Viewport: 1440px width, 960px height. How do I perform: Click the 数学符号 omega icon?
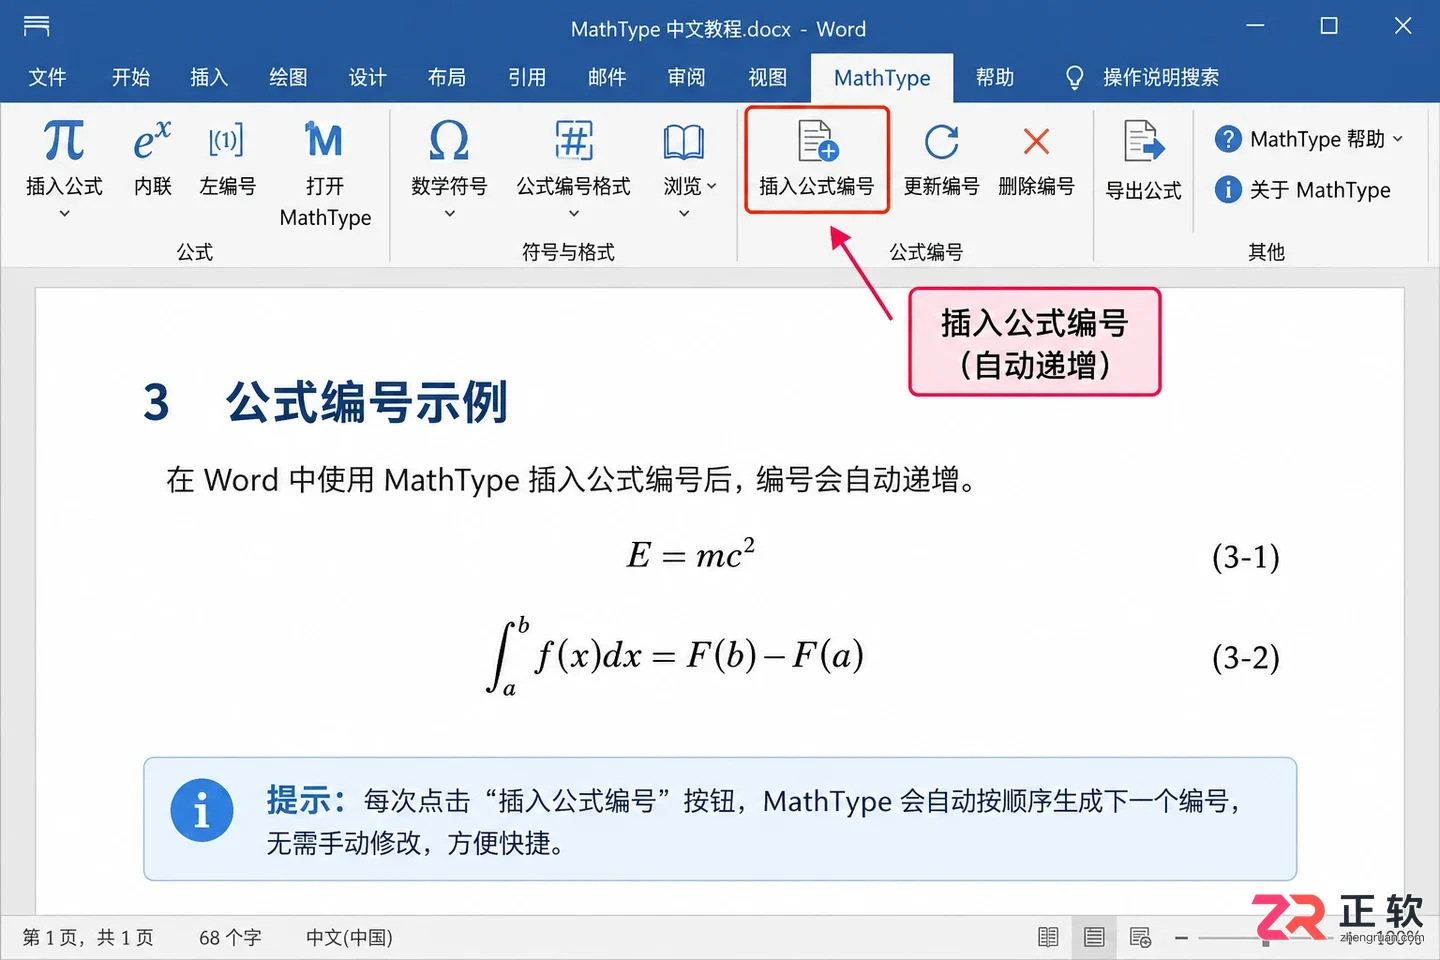449,140
